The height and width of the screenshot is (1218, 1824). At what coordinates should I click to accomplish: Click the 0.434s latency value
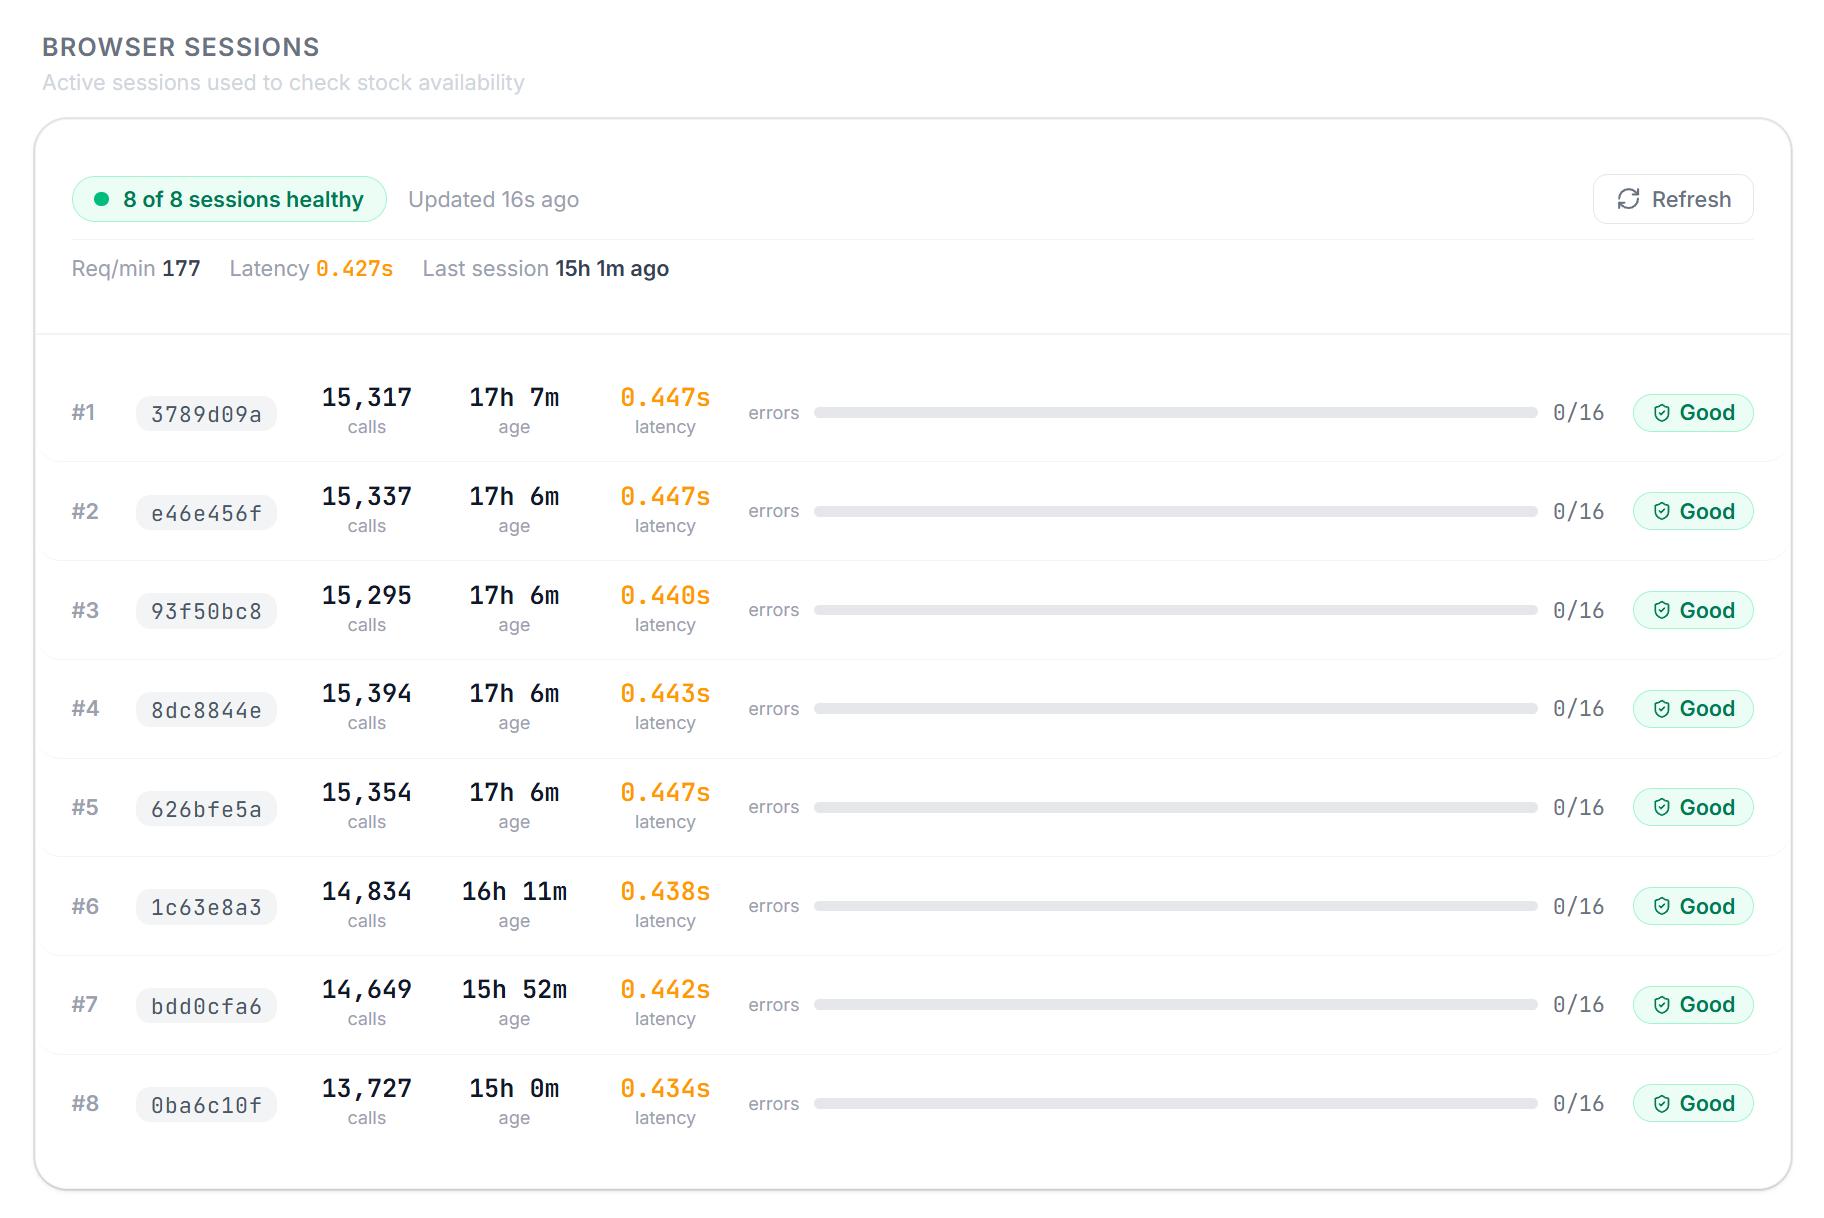click(665, 1089)
